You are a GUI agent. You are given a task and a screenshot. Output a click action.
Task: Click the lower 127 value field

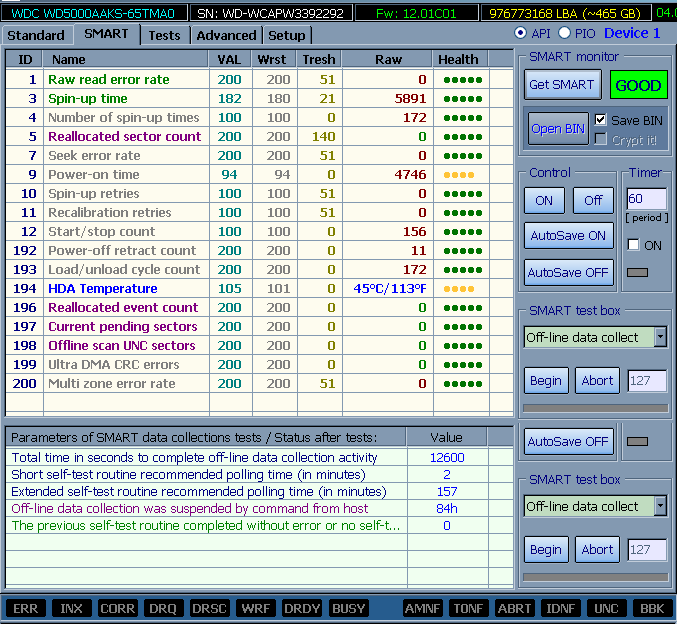[x=647, y=549]
